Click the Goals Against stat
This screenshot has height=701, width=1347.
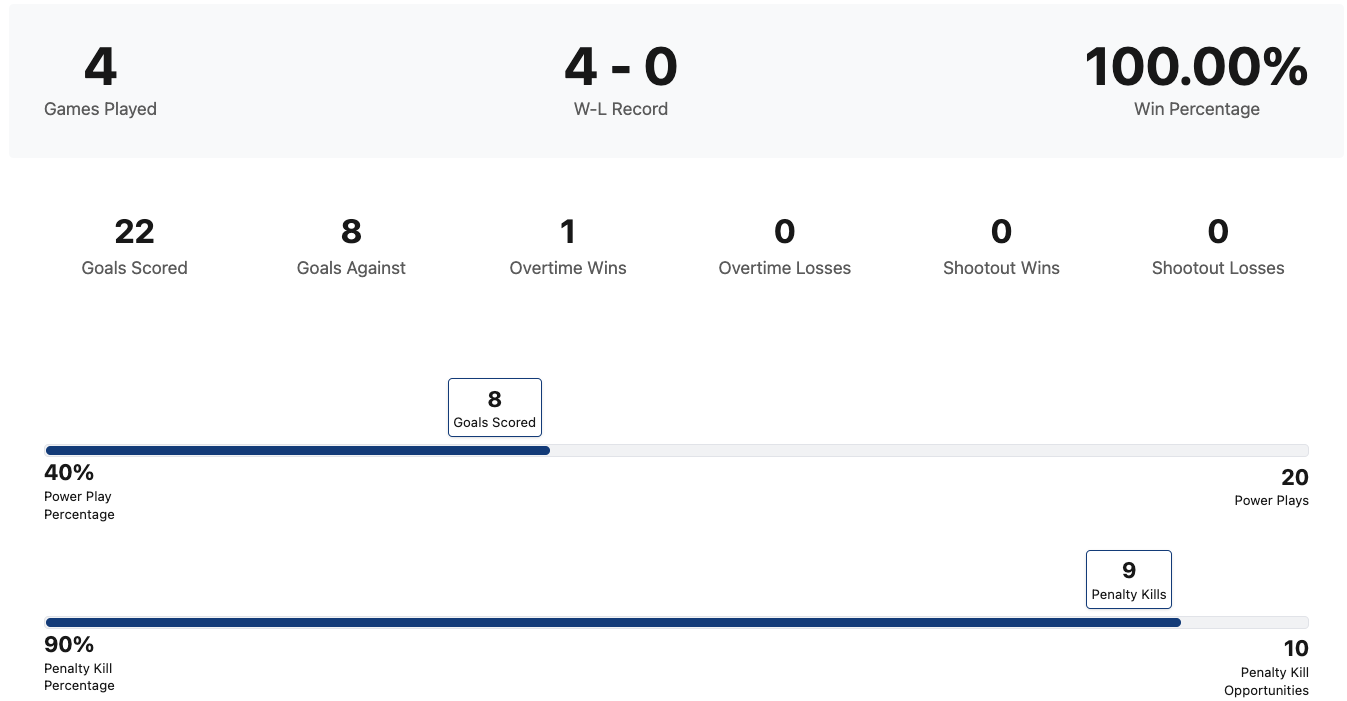(351, 246)
